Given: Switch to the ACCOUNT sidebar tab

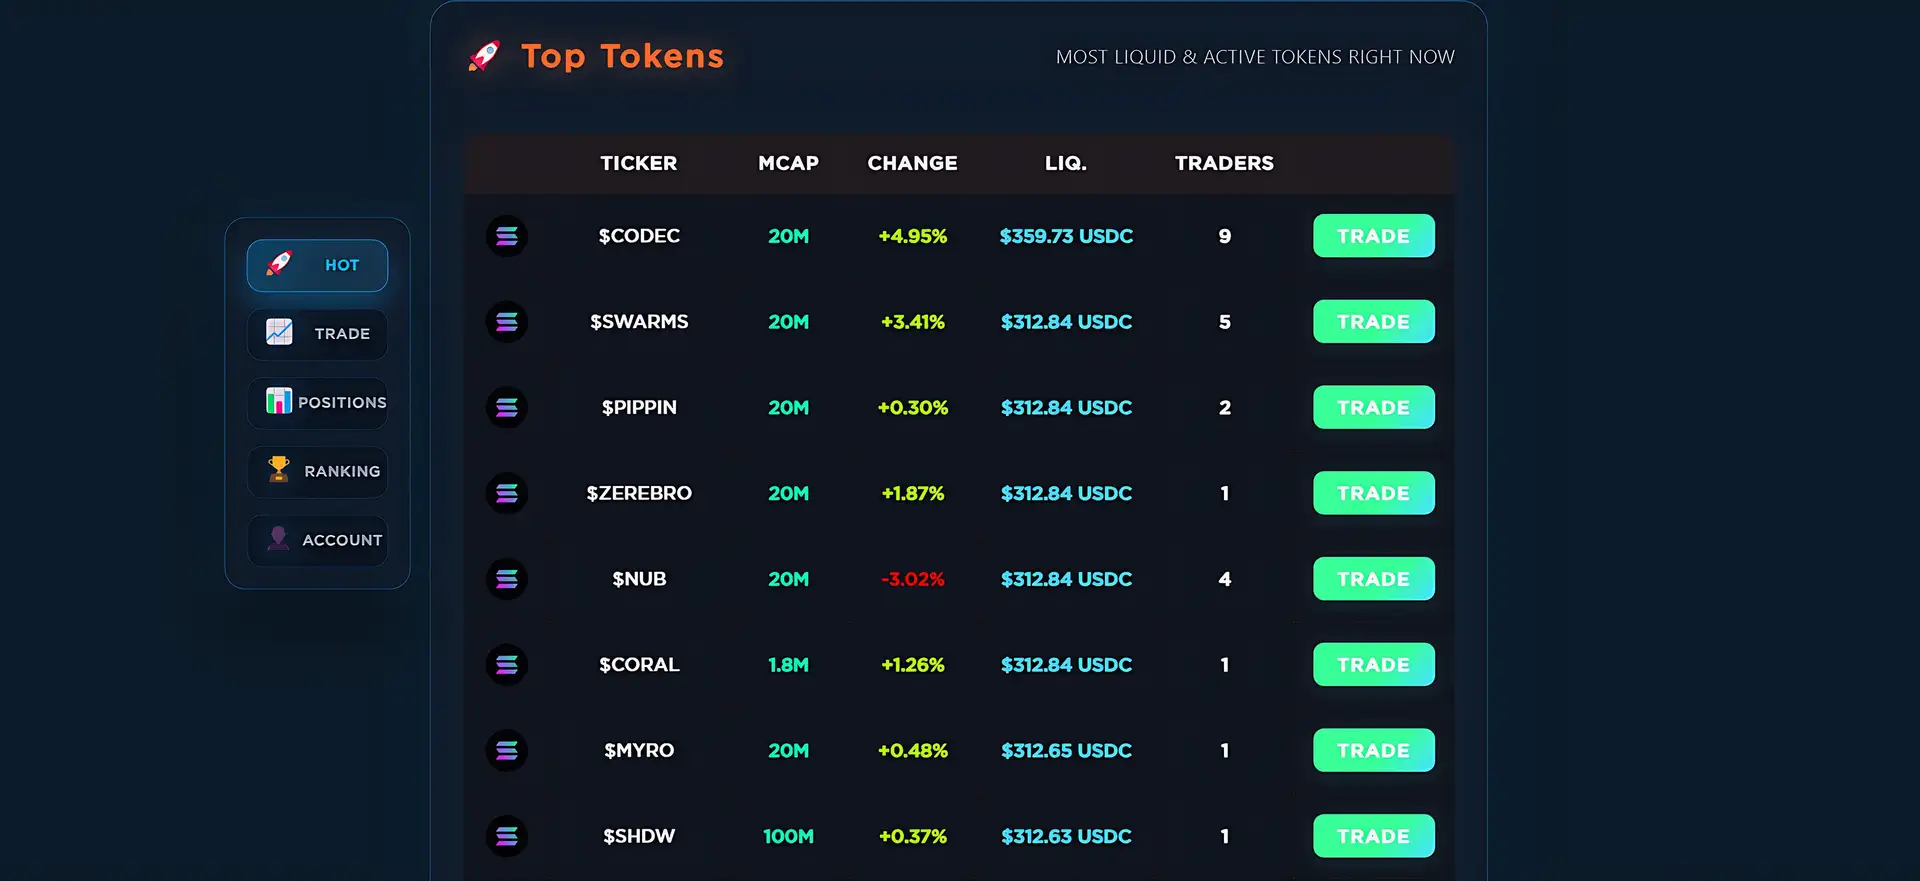Looking at the screenshot, I should click(x=318, y=540).
